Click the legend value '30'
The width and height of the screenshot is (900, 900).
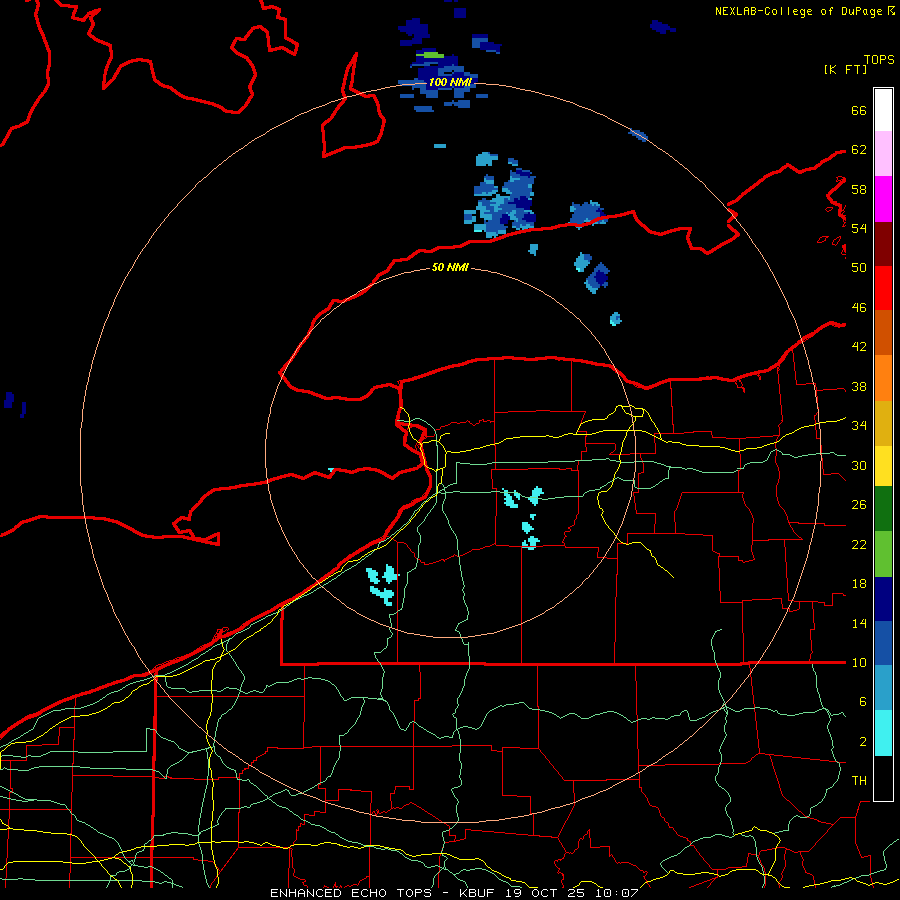click(859, 465)
